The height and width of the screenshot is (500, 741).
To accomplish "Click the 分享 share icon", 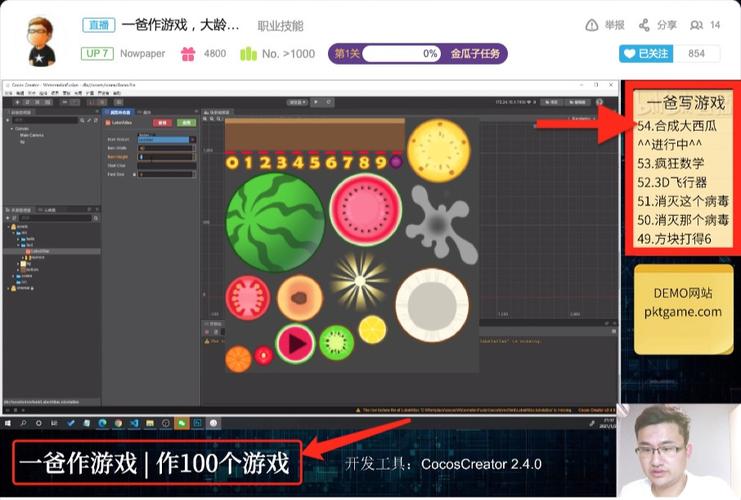I will click(x=644, y=25).
